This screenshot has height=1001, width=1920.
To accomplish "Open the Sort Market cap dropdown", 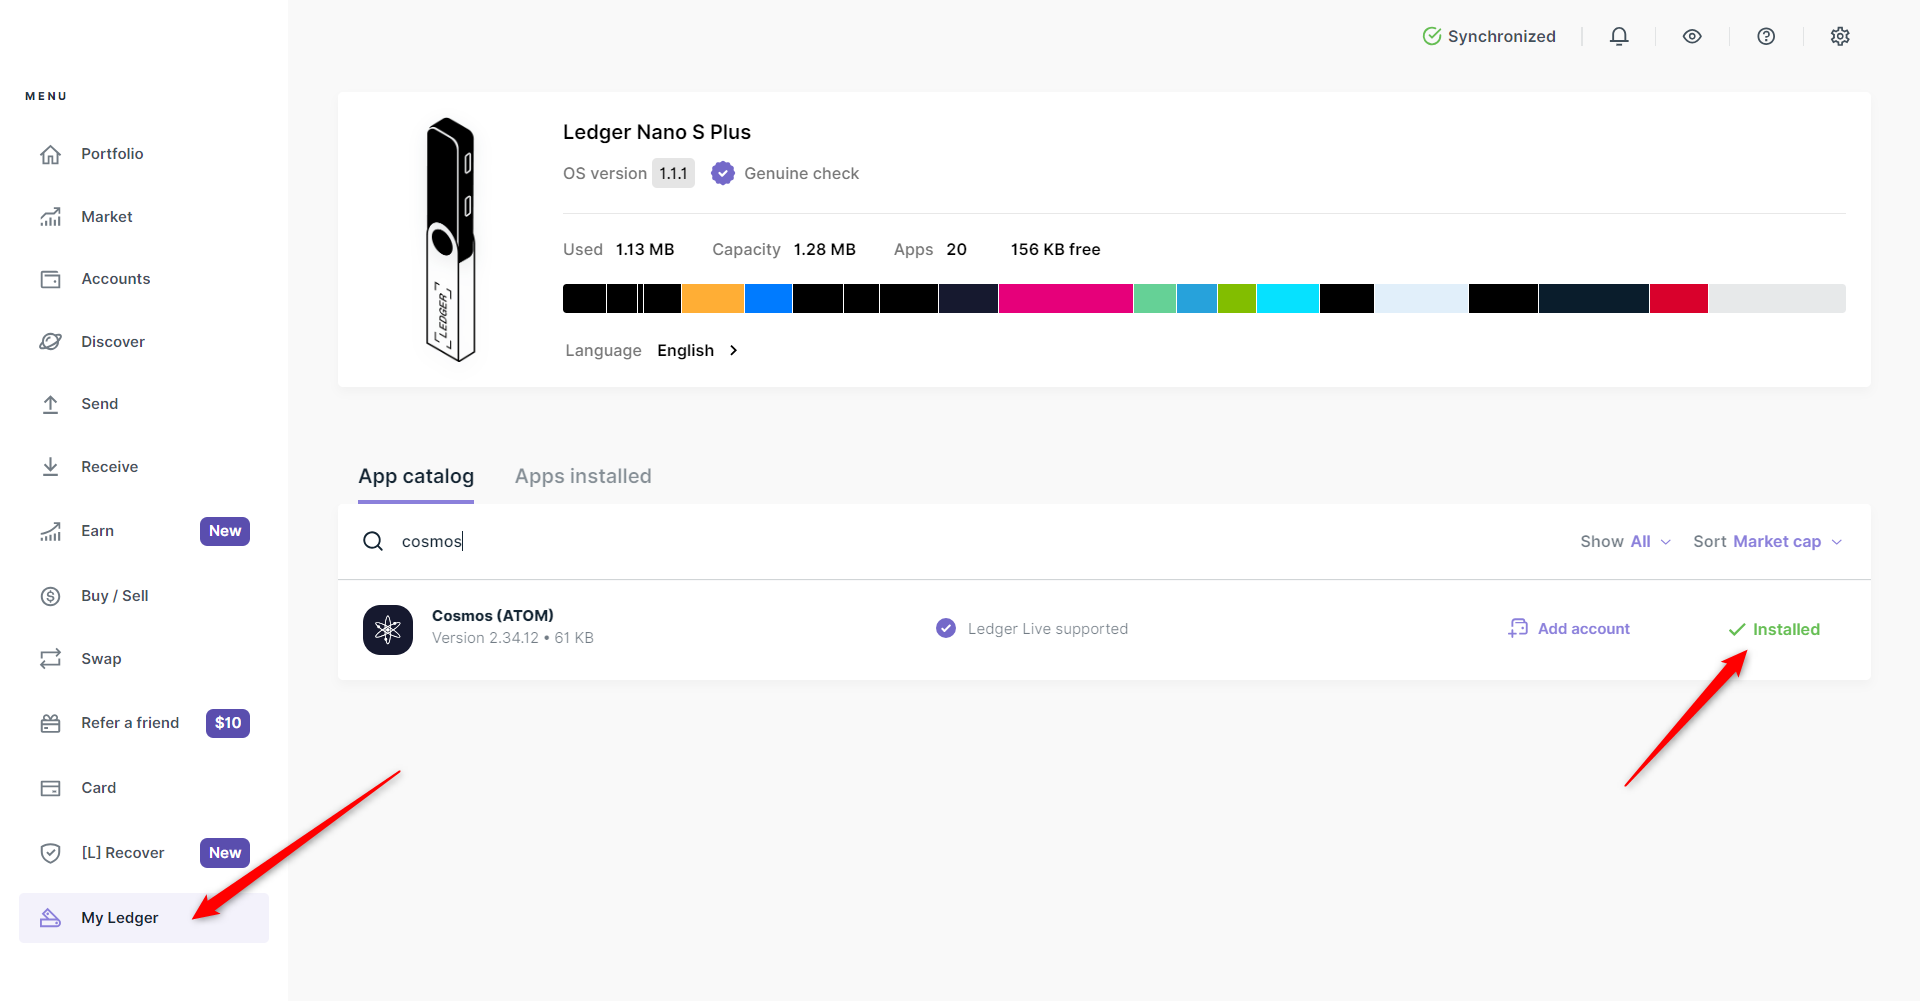I will [1767, 541].
